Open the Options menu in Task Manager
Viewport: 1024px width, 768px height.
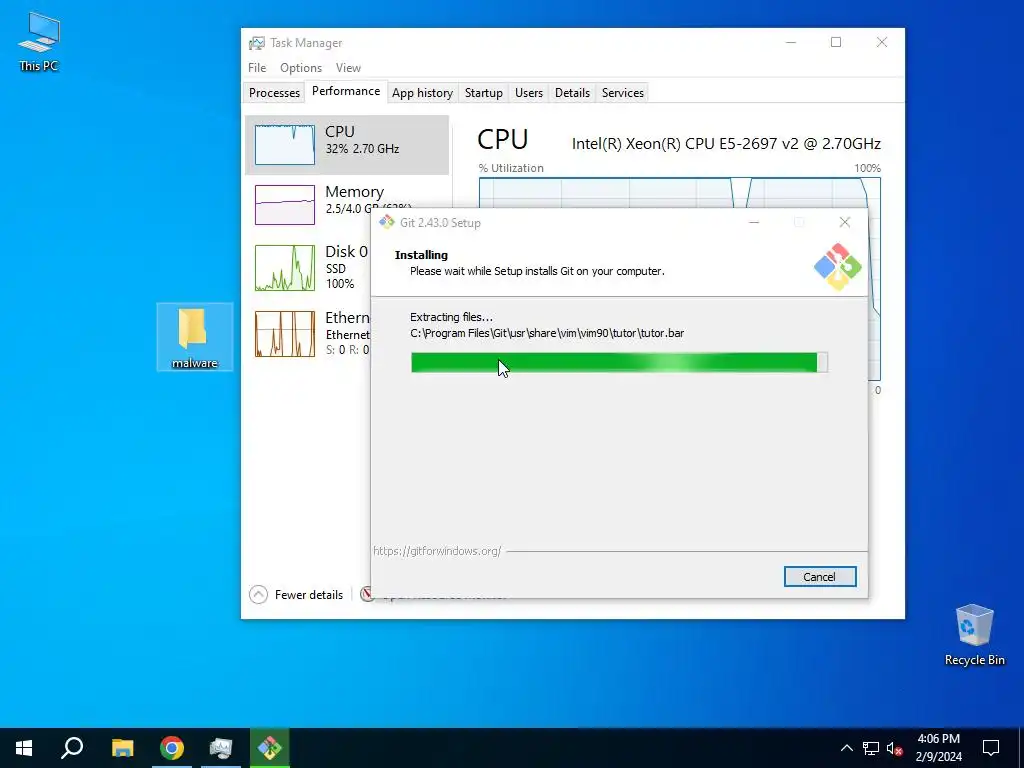(301, 68)
